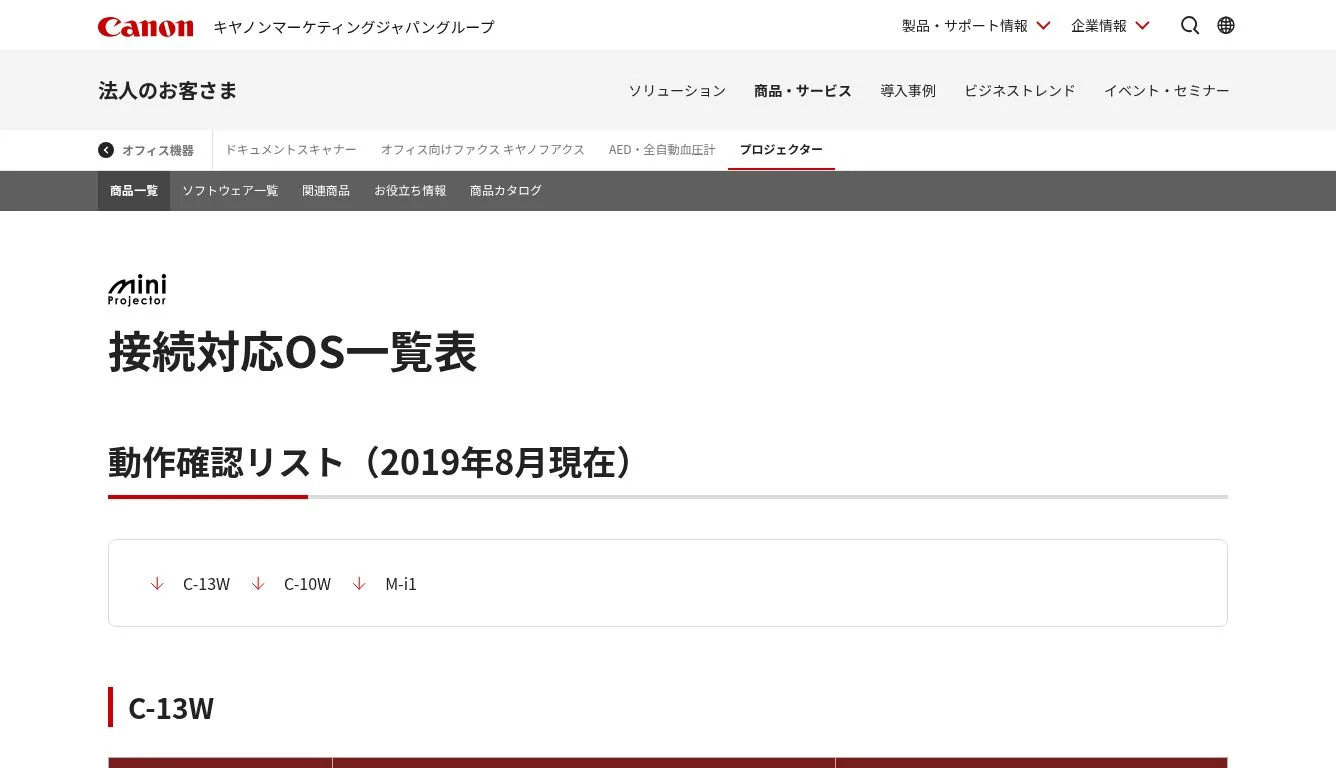Go to ドキュメントスキャナー category
This screenshot has width=1336, height=768.
tap(290, 150)
